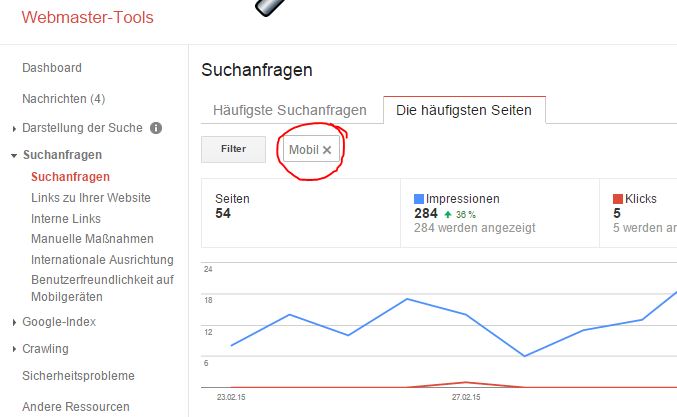Open Manuelle Maßnahmen page
This screenshot has width=677, height=417.
tap(92, 239)
